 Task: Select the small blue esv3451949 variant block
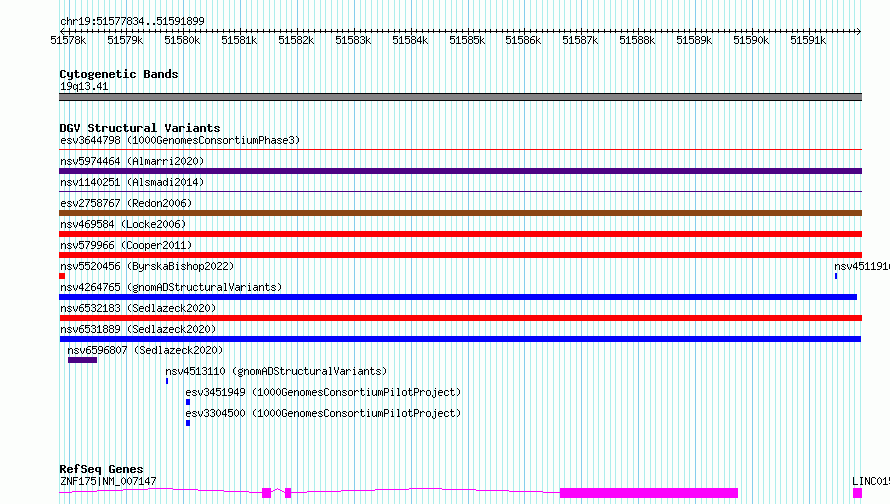click(188, 402)
